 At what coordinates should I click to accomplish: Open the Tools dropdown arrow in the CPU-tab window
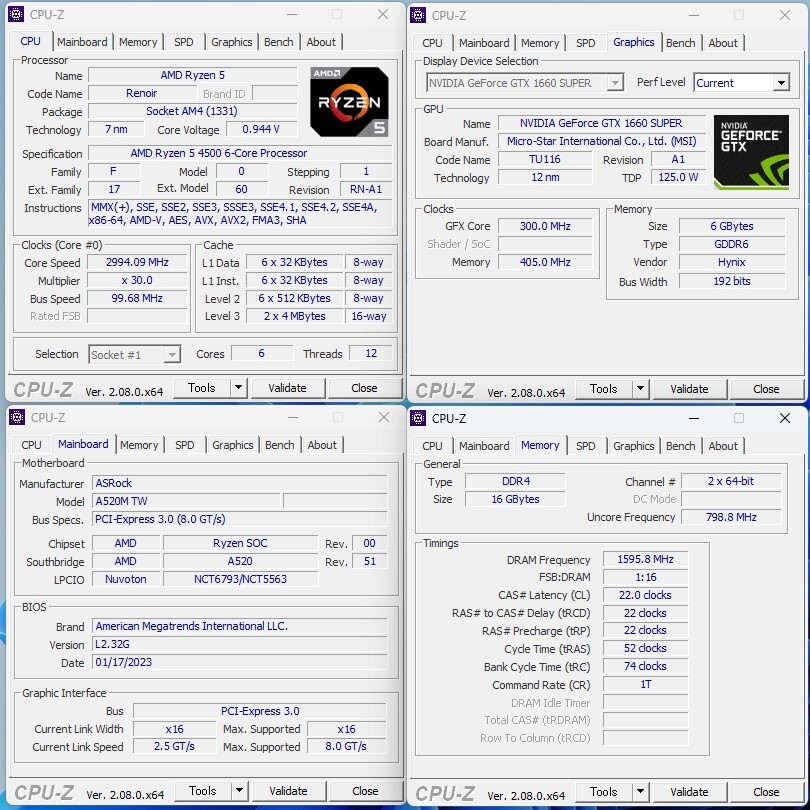(238, 387)
